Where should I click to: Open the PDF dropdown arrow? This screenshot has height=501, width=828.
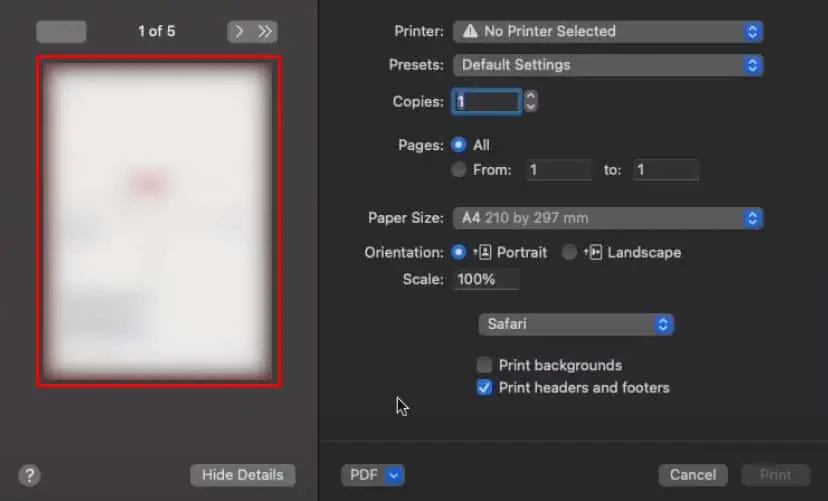394,475
